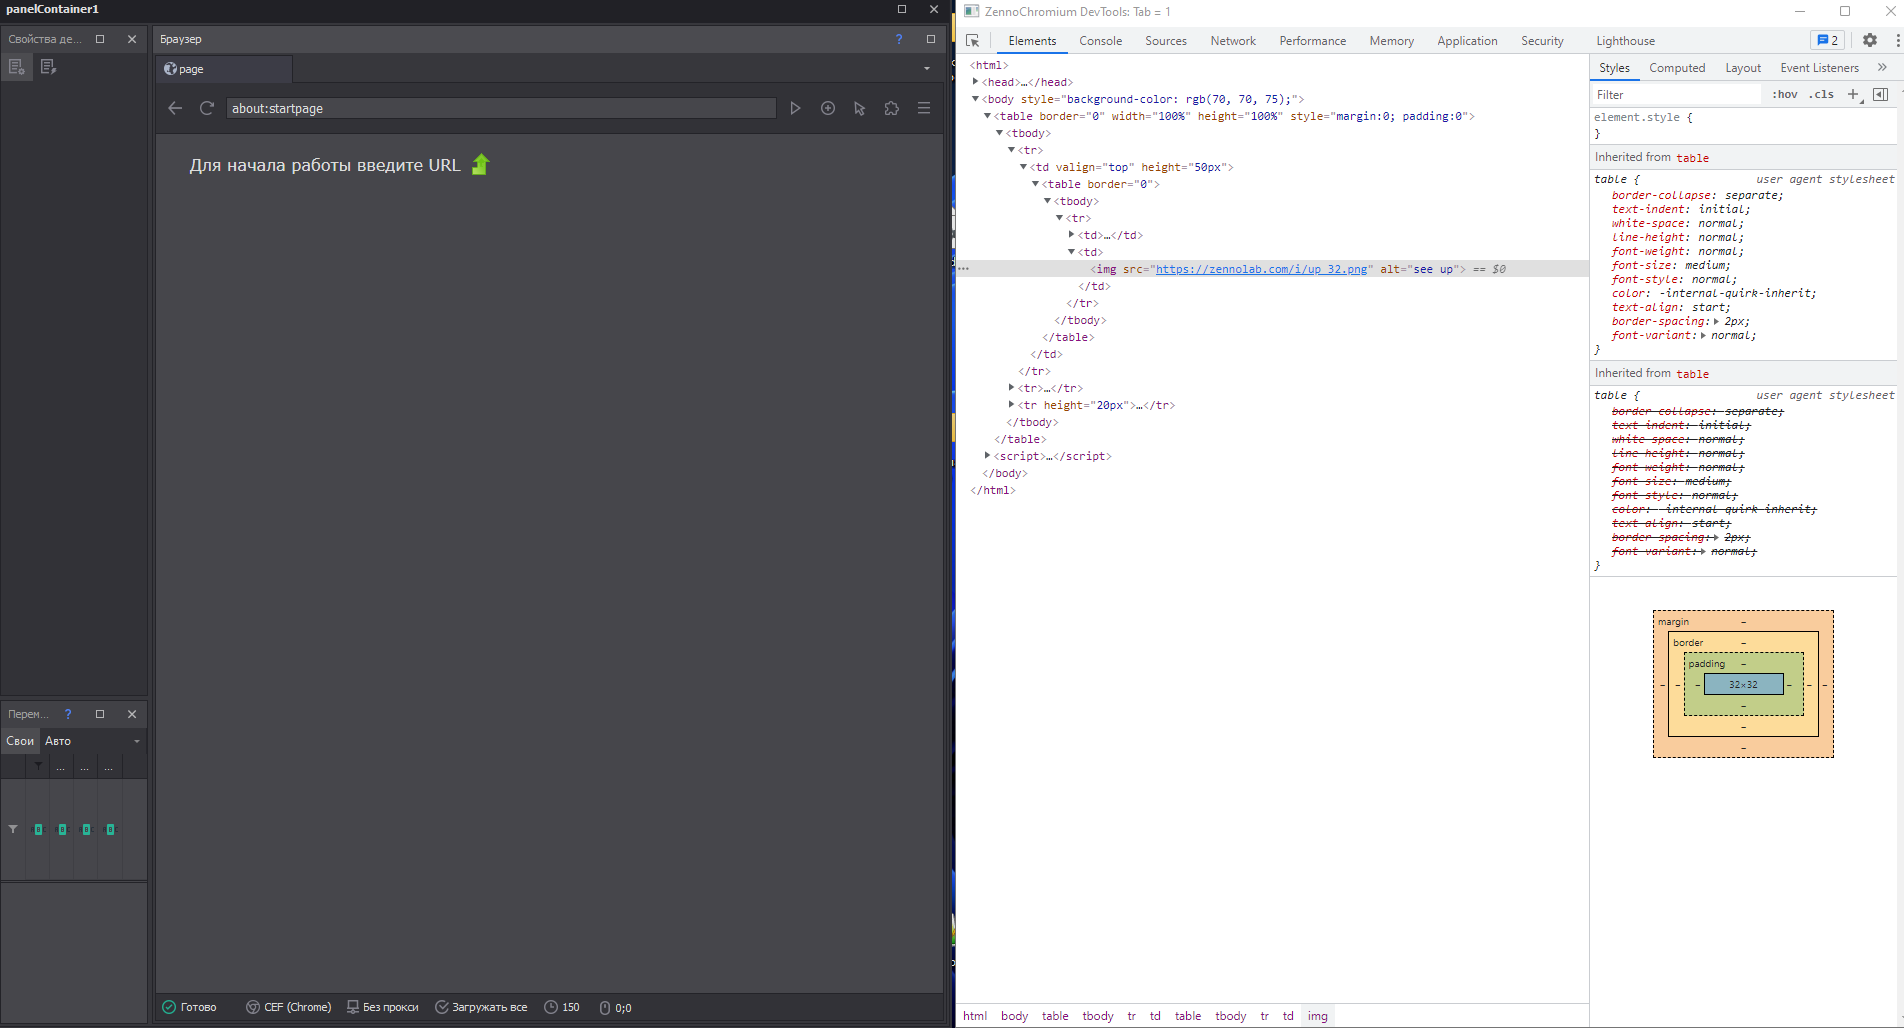Click the body breadcrumb in DevTools path bar
This screenshot has width=1904, height=1028.
click(x=1014, y=1016)
